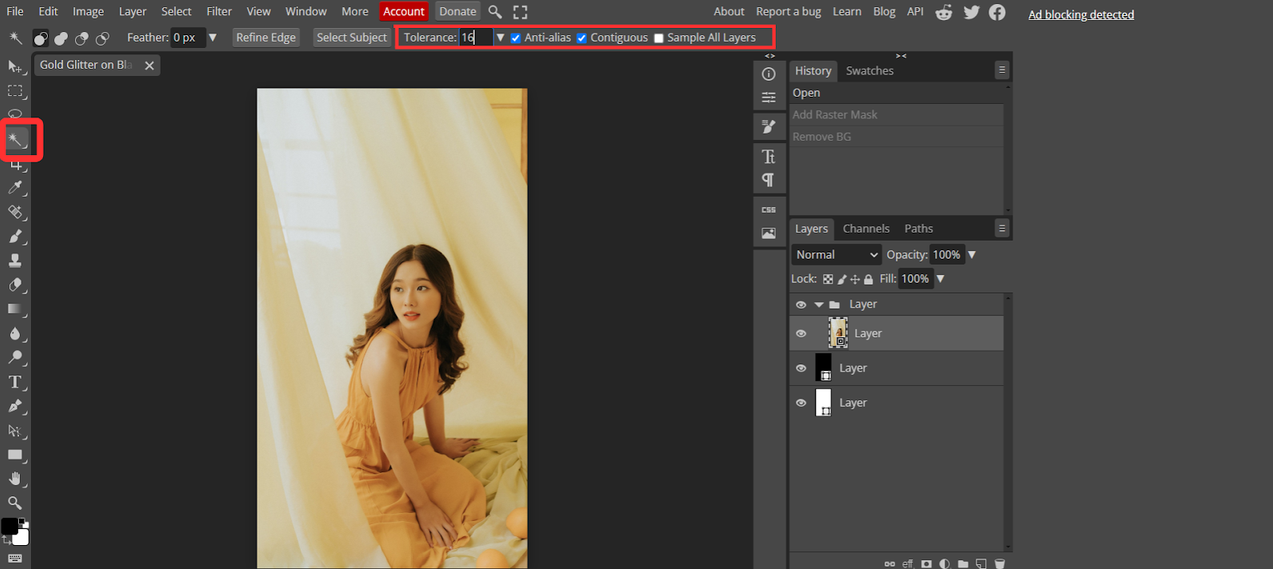Disable the Anti-alias checkbox
This screenshot has width=1273, height=569.
coord(516,38)
